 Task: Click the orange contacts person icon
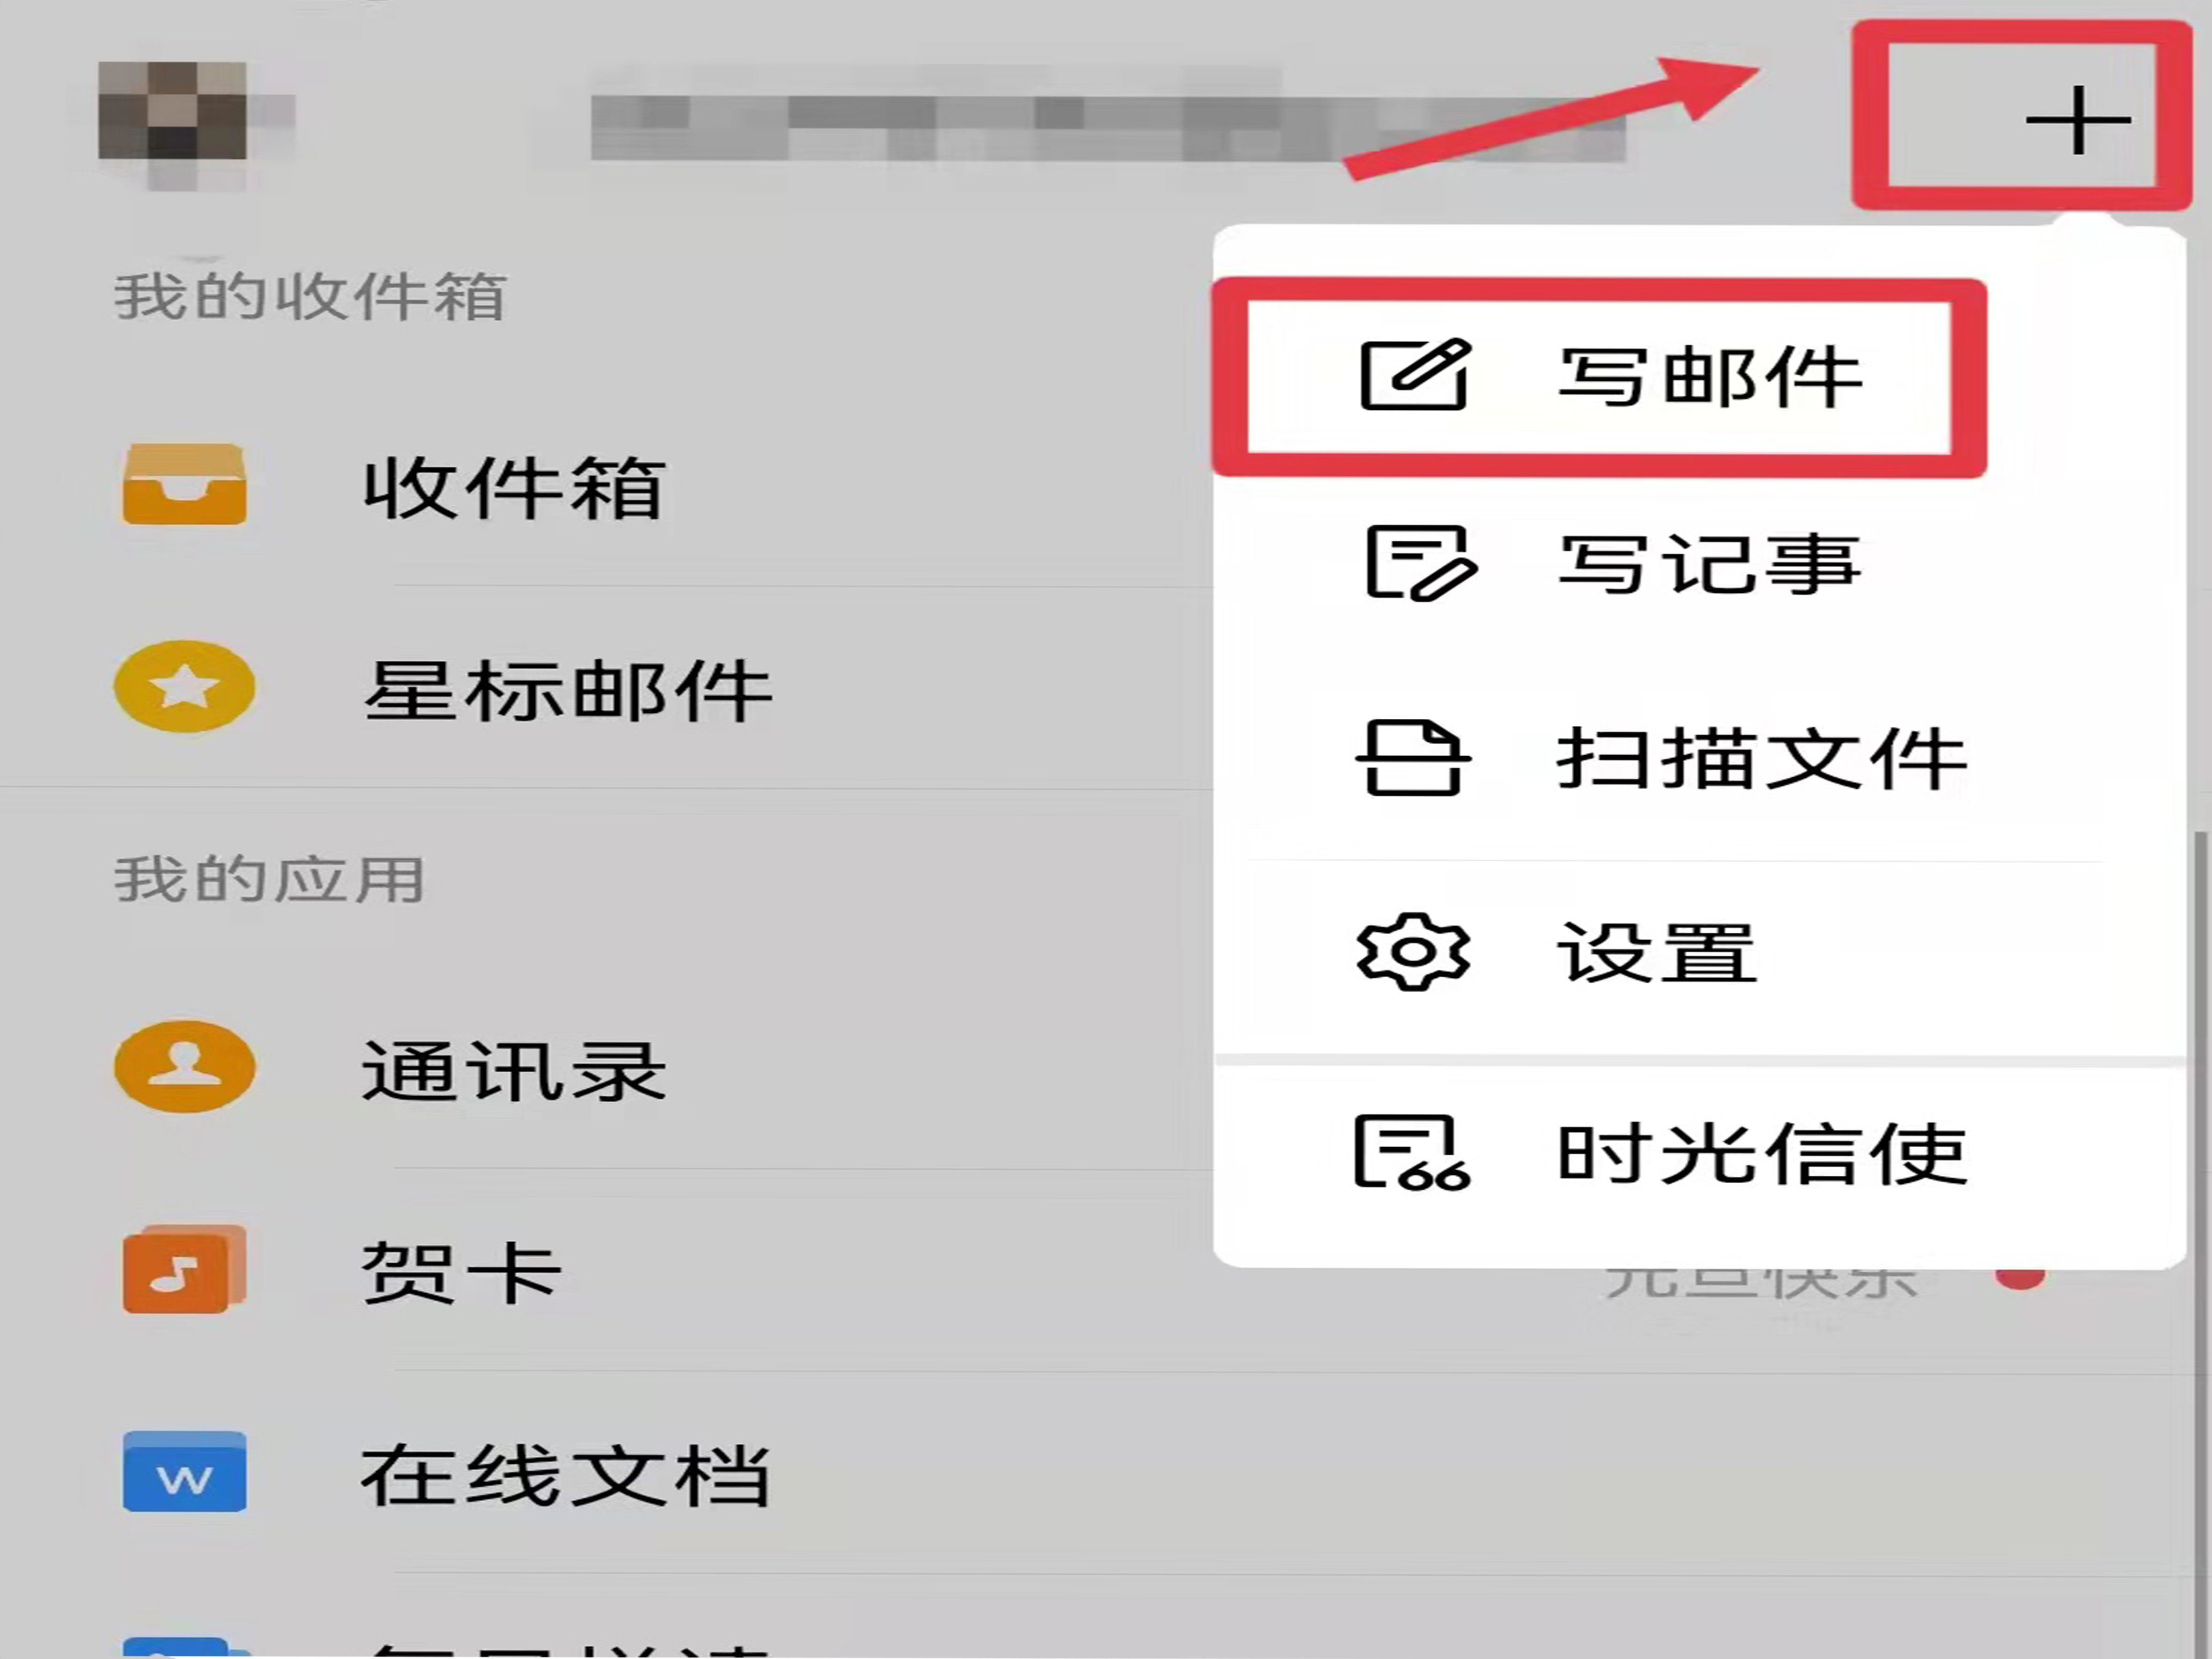(x=184, y=1067)
